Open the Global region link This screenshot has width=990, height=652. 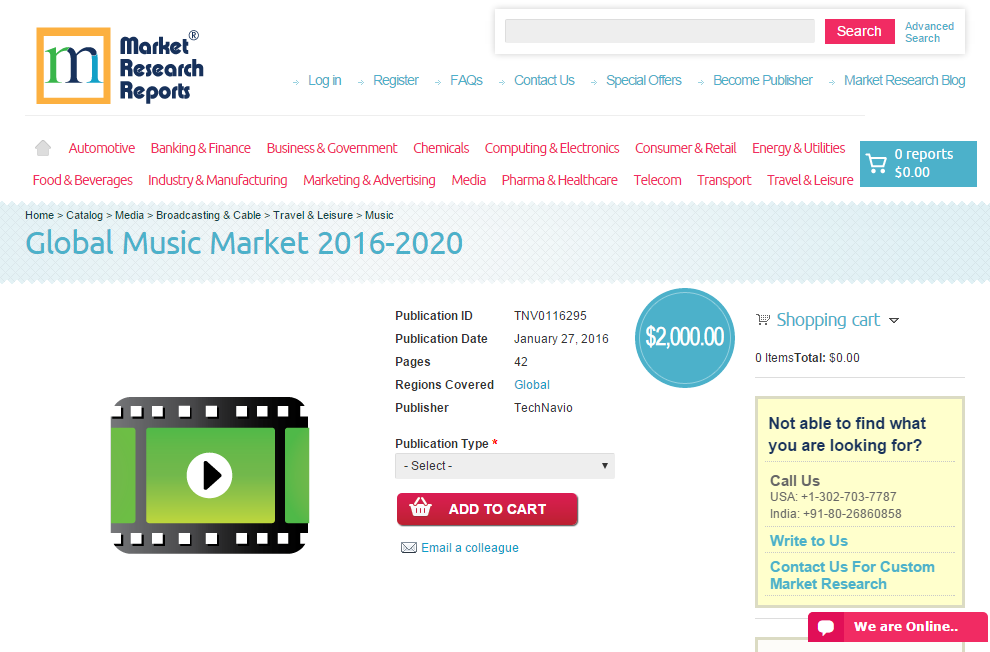532,385
